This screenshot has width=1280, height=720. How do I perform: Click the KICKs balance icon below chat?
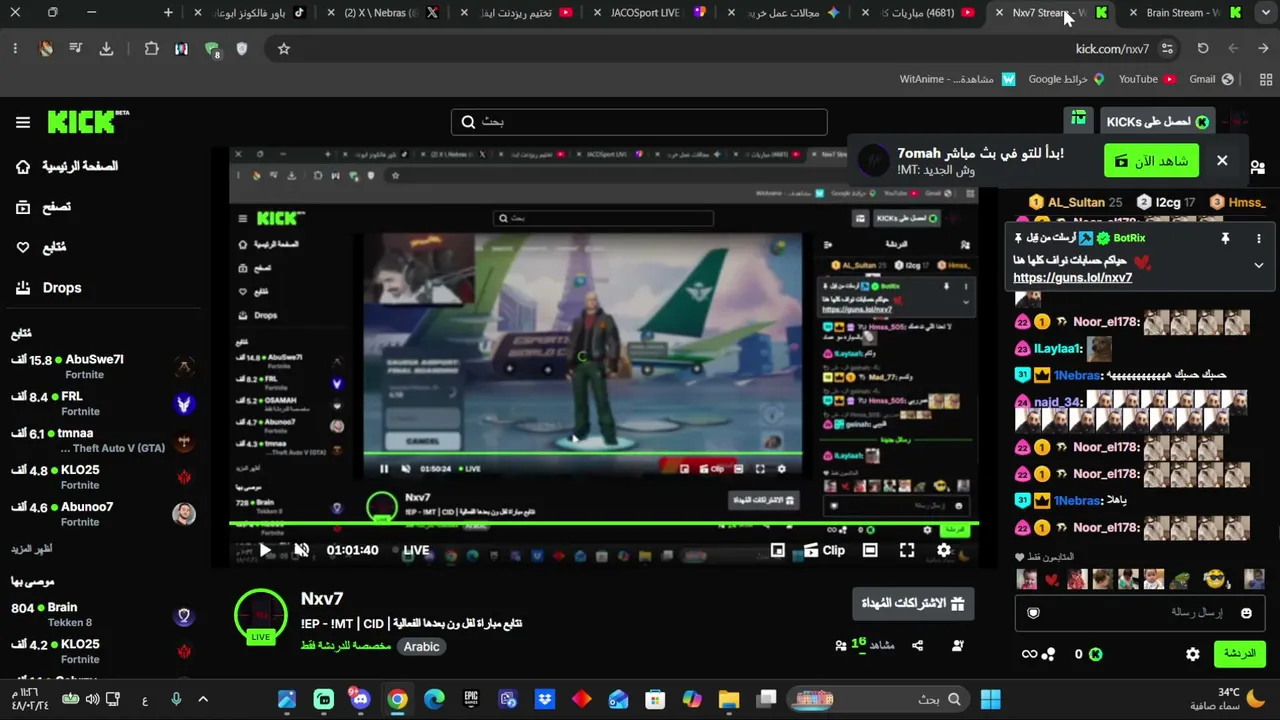1095,654
